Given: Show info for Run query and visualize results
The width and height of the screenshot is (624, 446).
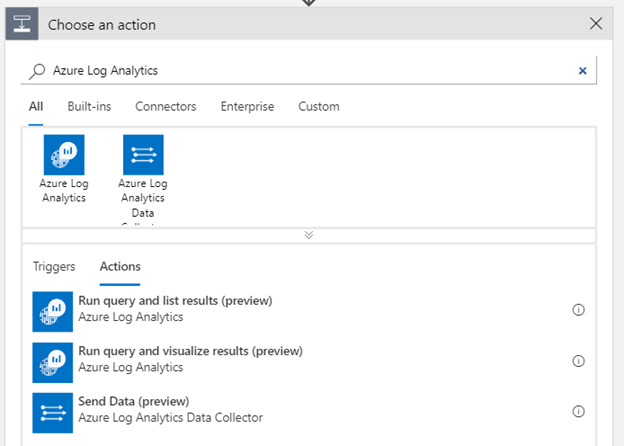Looking at the screenshot, I should click(578, 360).
